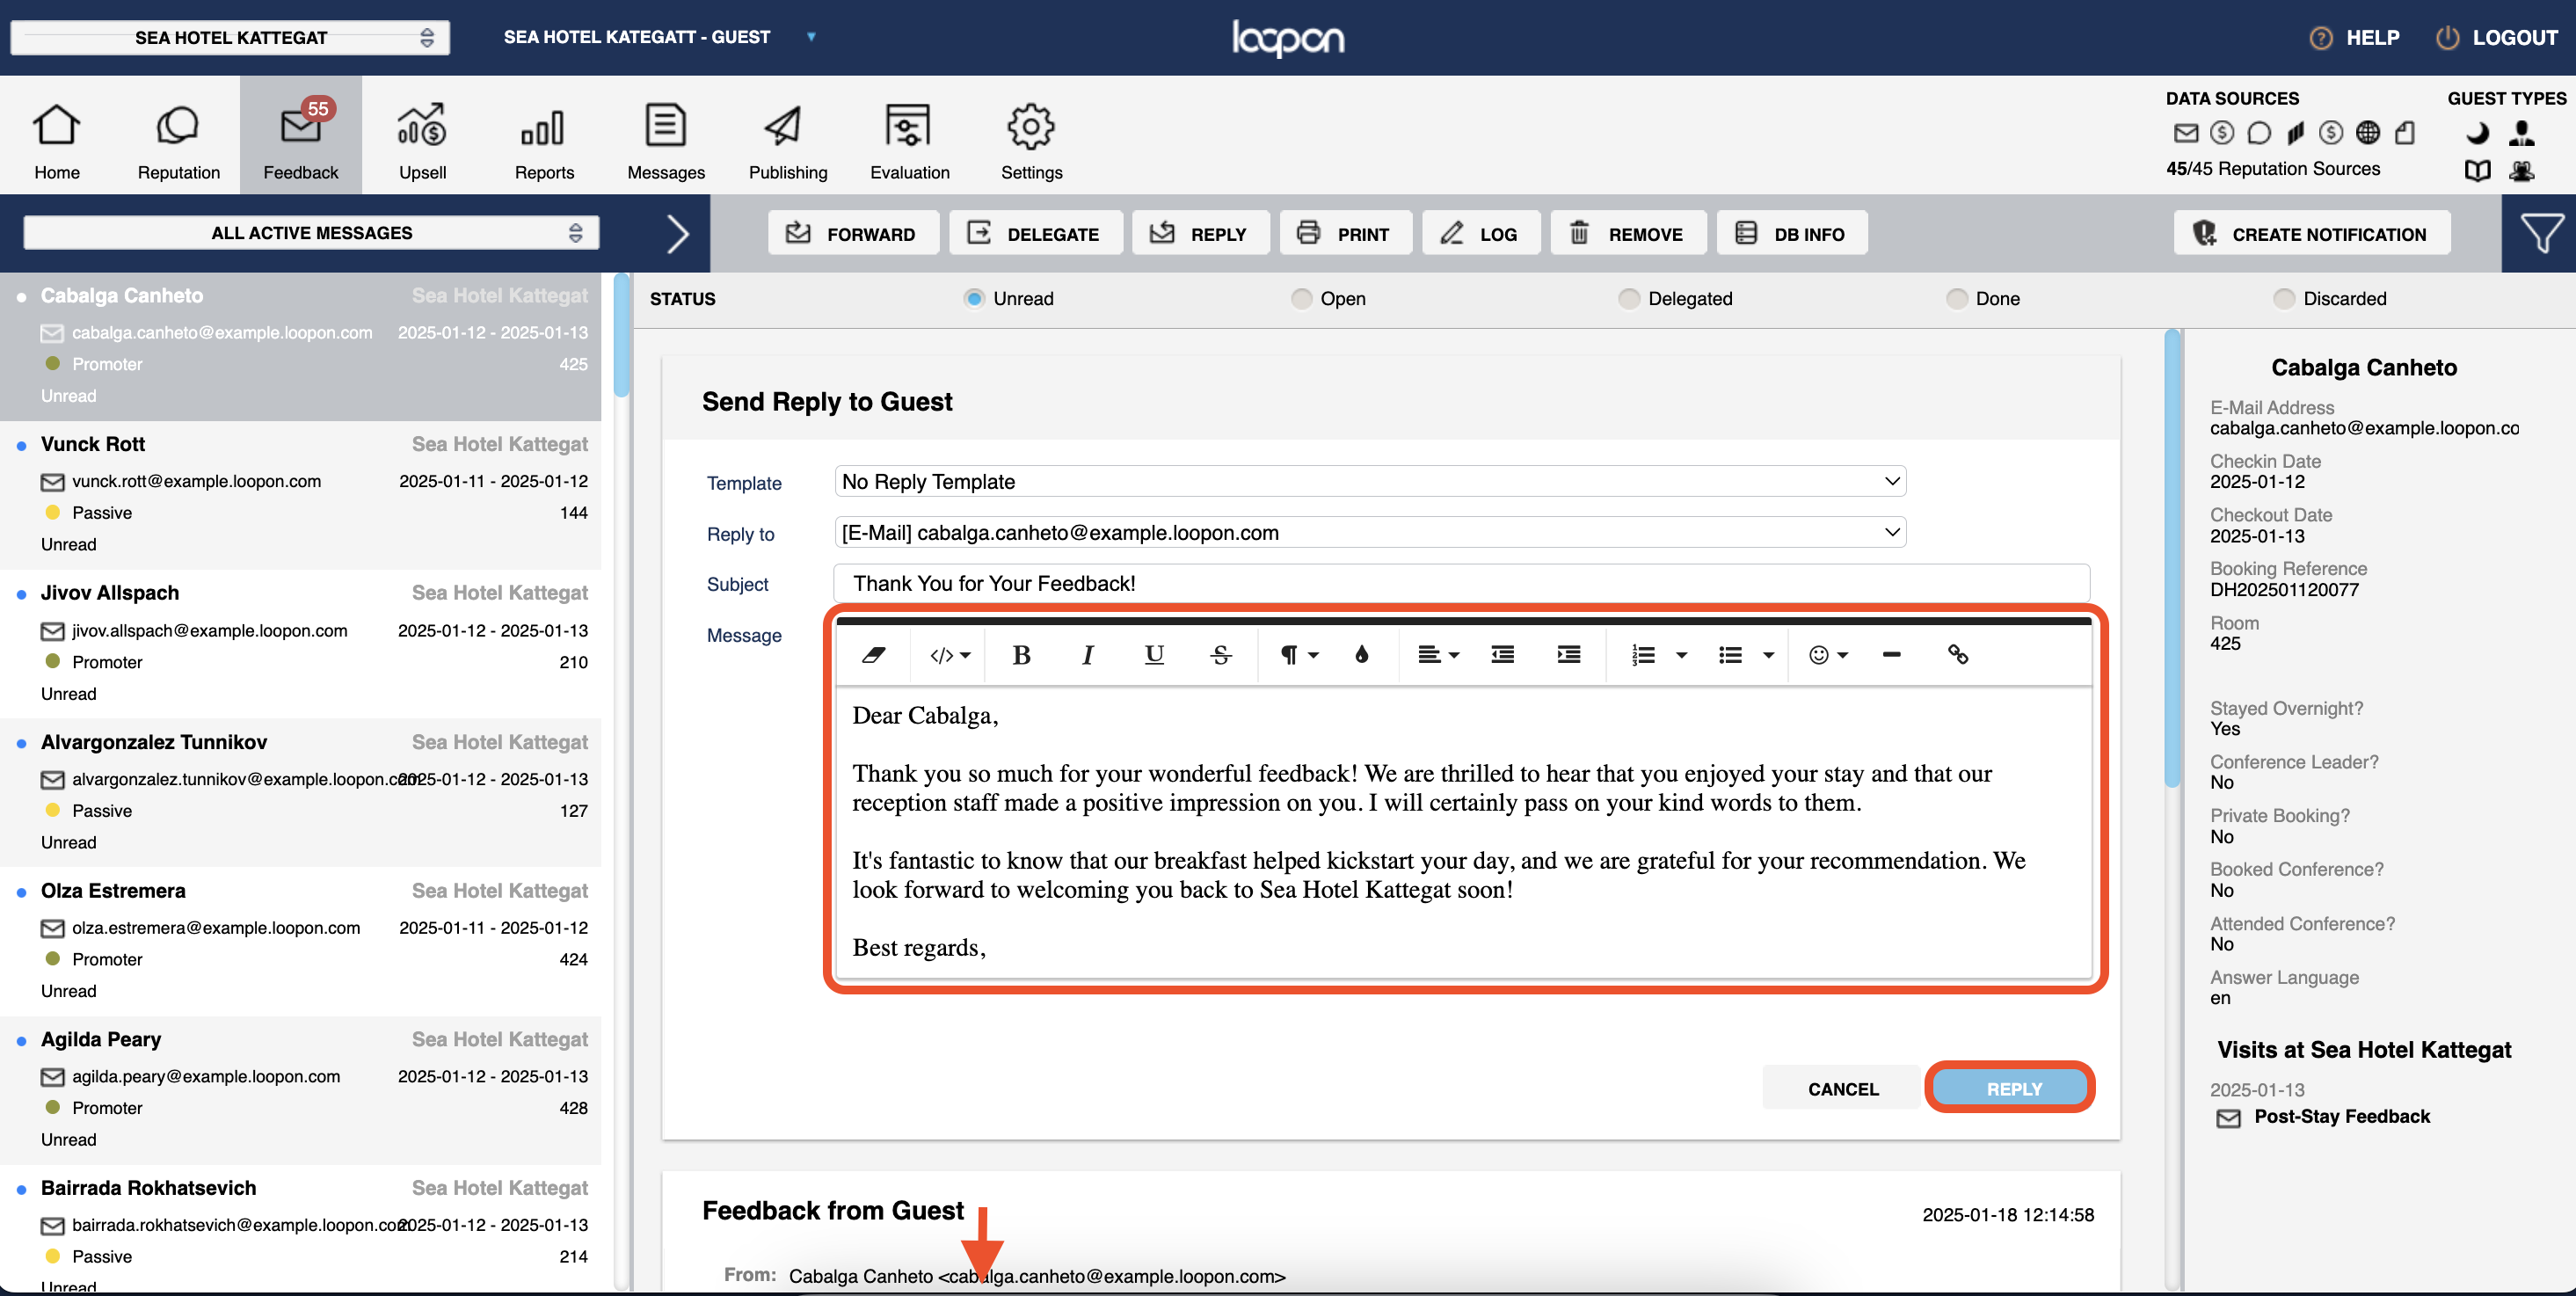2576x1296 pixels.
Task: Mark message status as Done
Action: tap(1955, 299)
